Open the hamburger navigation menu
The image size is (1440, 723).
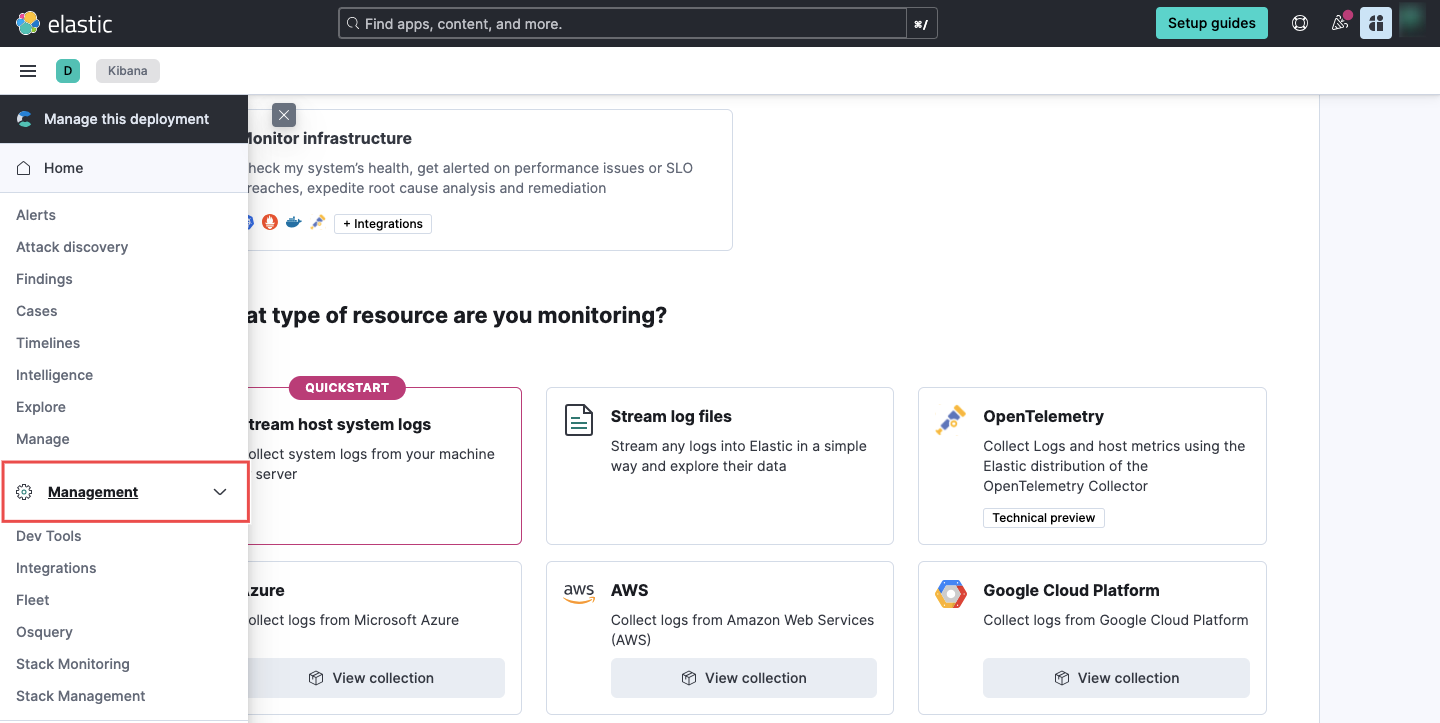tap(27, 70)
